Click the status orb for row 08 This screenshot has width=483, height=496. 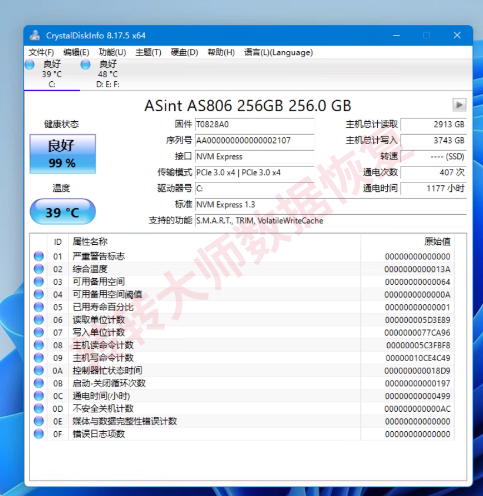click(39, 345)
